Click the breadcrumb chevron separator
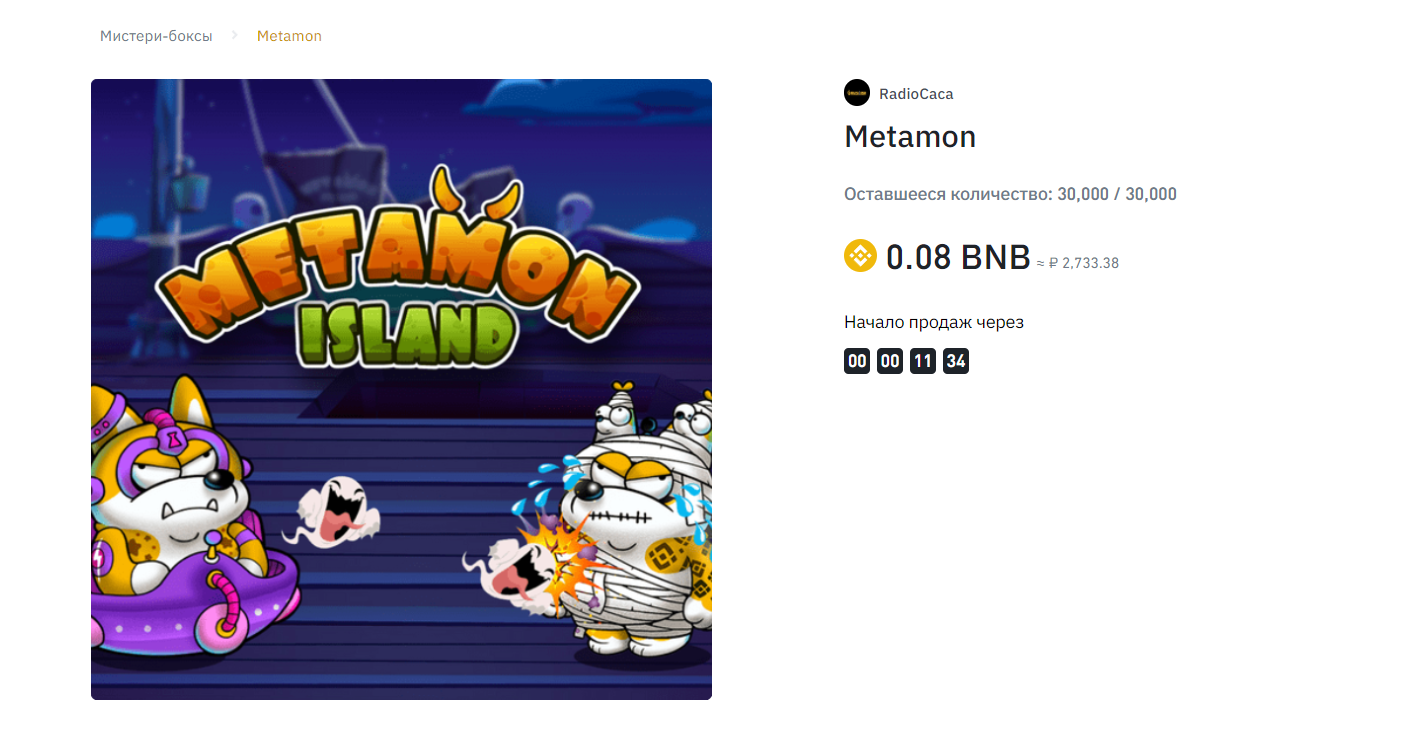Screen dimensions: 1427x732 (235, 35)
